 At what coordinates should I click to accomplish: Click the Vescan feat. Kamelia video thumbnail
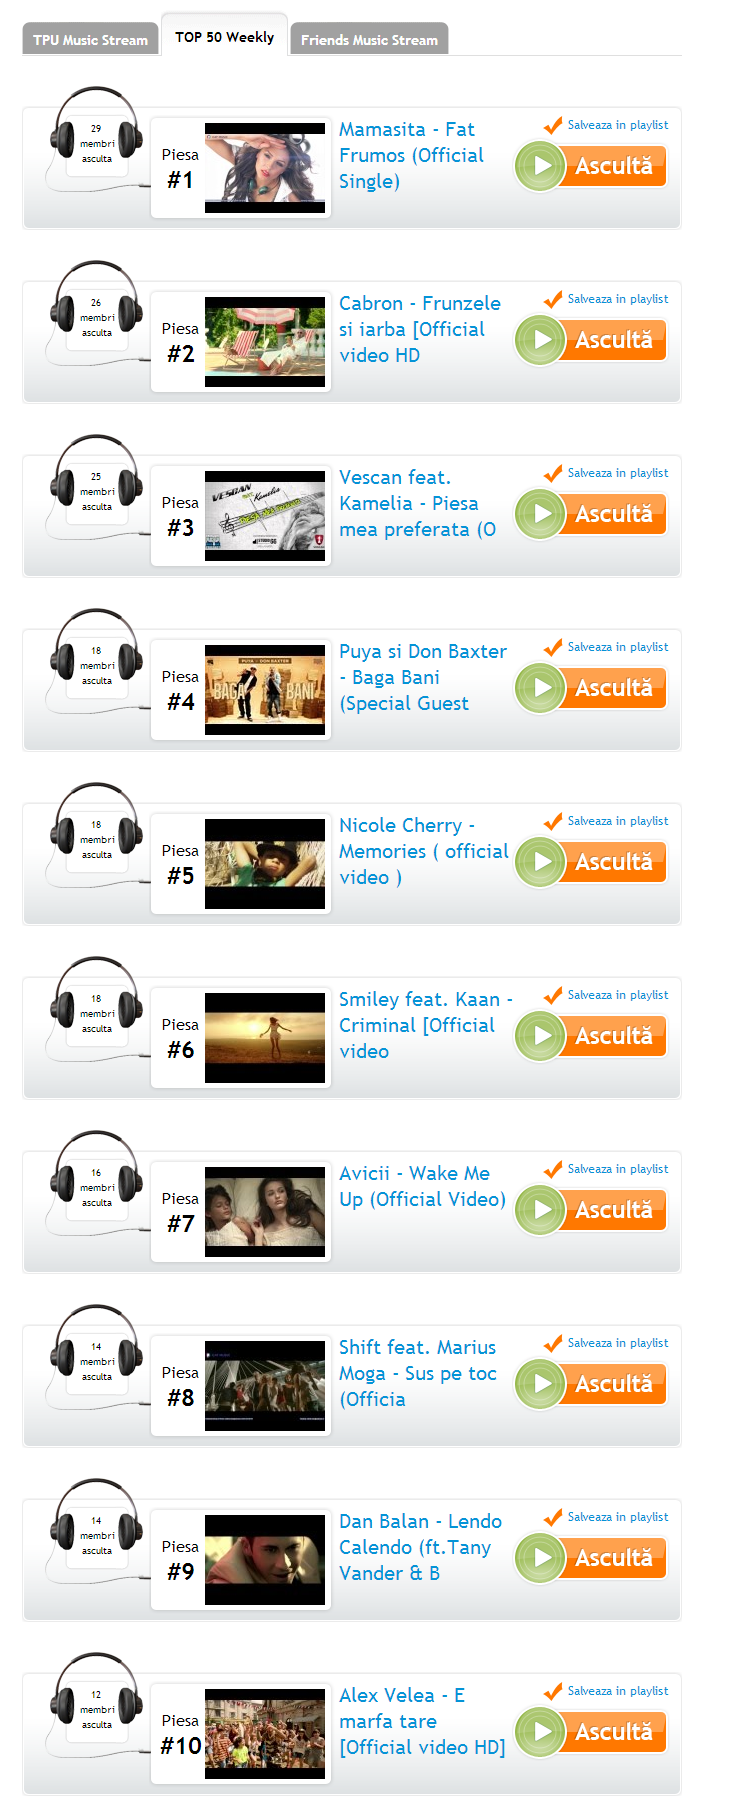pyautogui.click(x=265, y=516)
